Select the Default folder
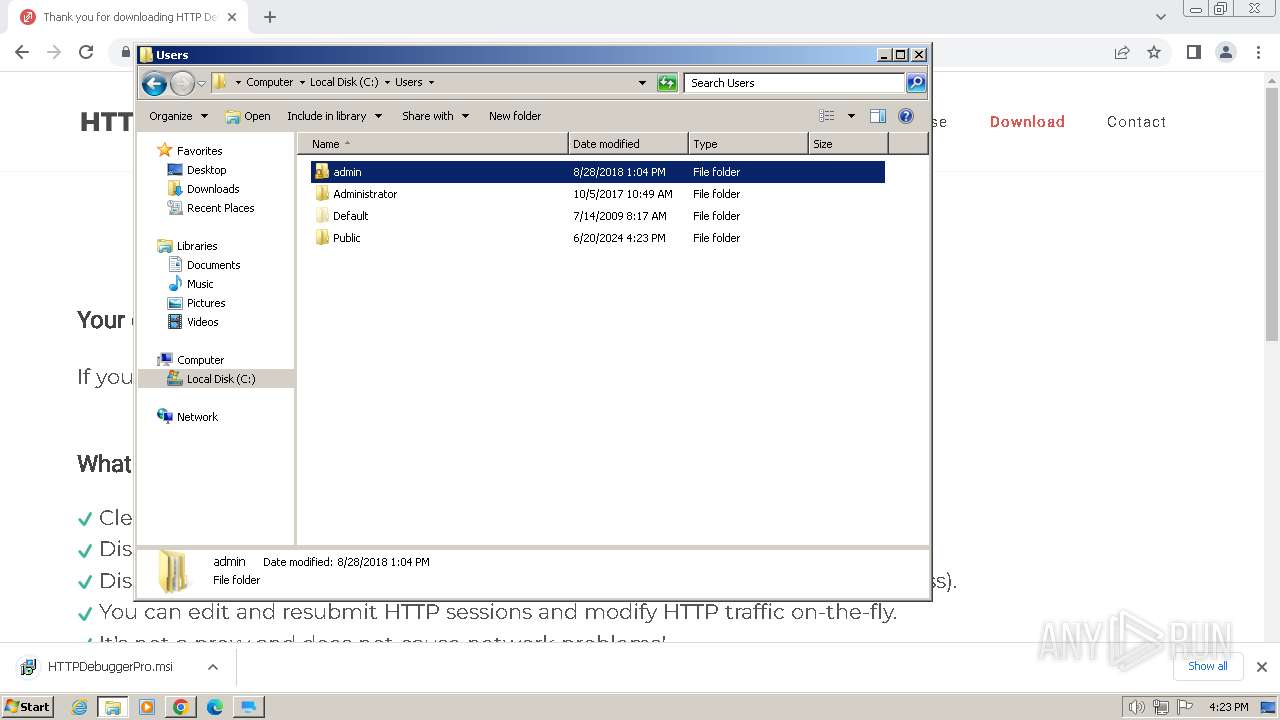 coord(350,216)
